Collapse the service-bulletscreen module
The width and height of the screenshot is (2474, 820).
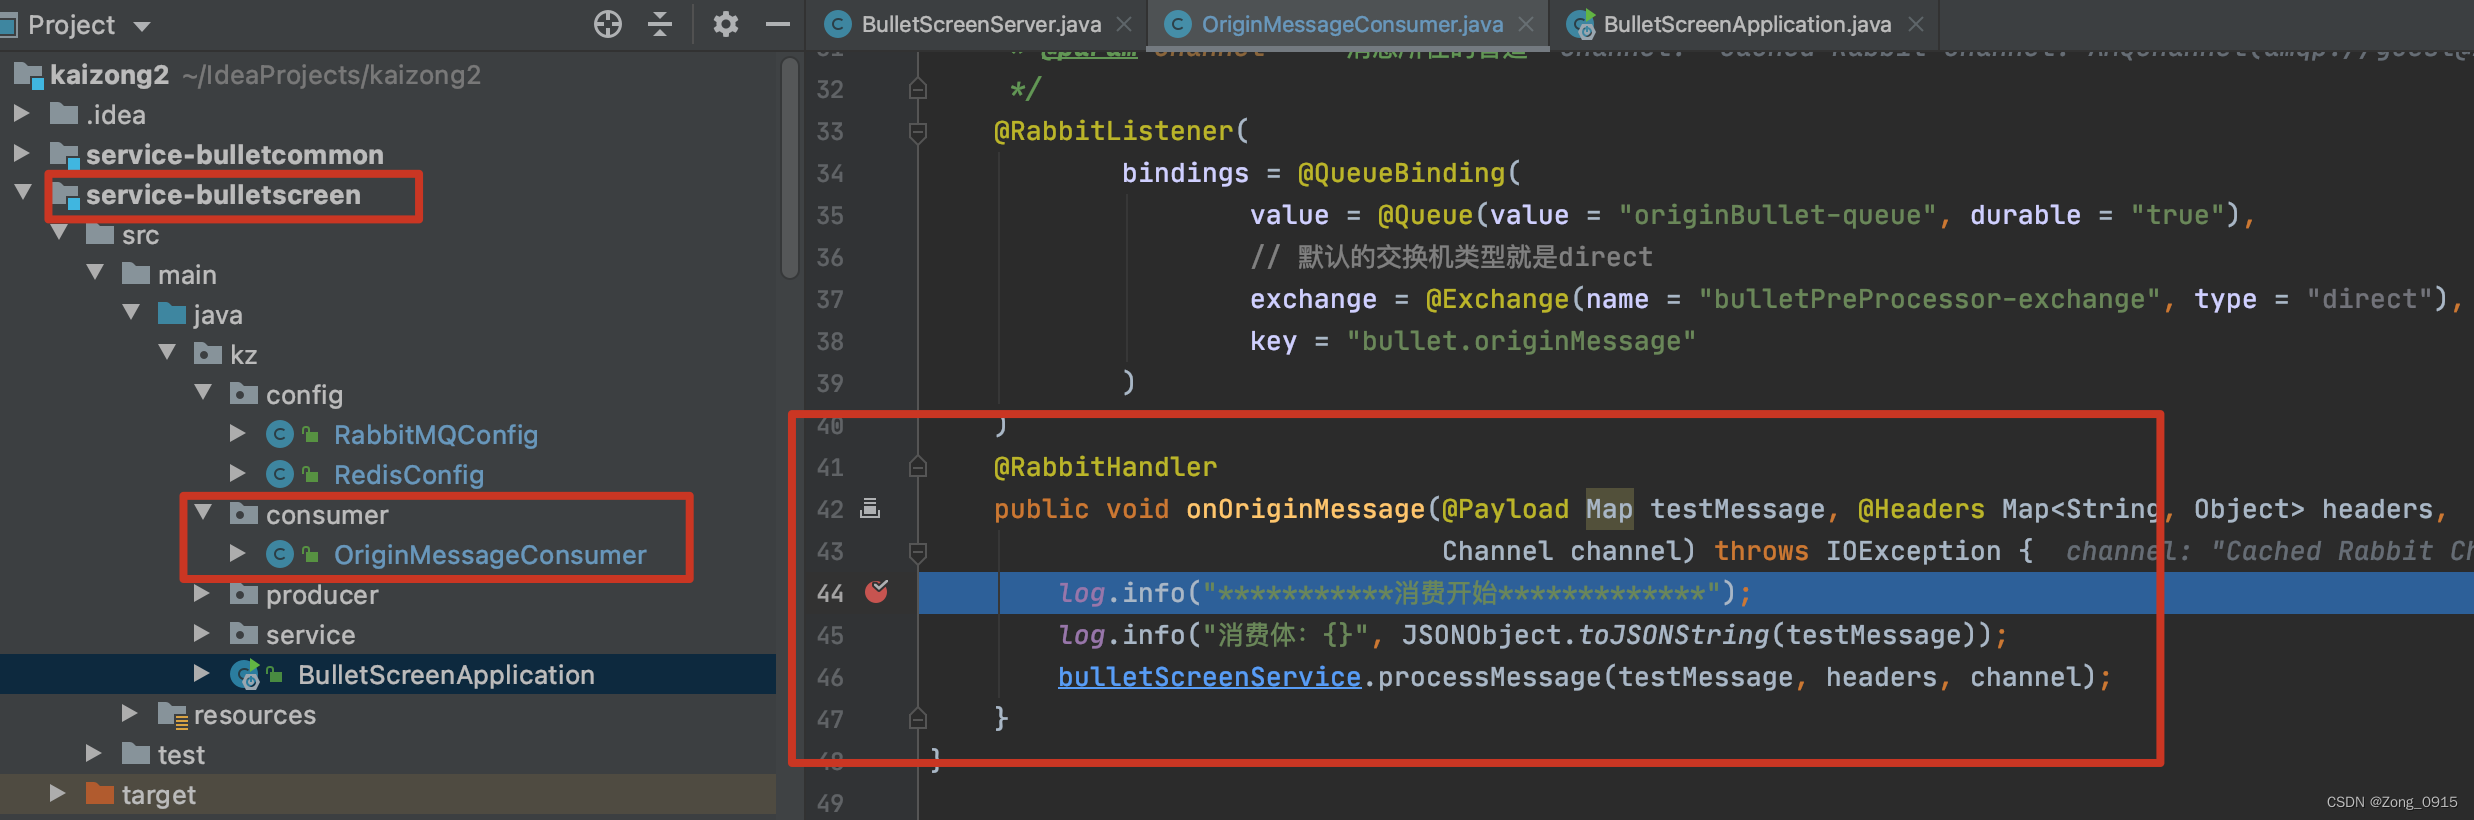(x=23, y=191)
